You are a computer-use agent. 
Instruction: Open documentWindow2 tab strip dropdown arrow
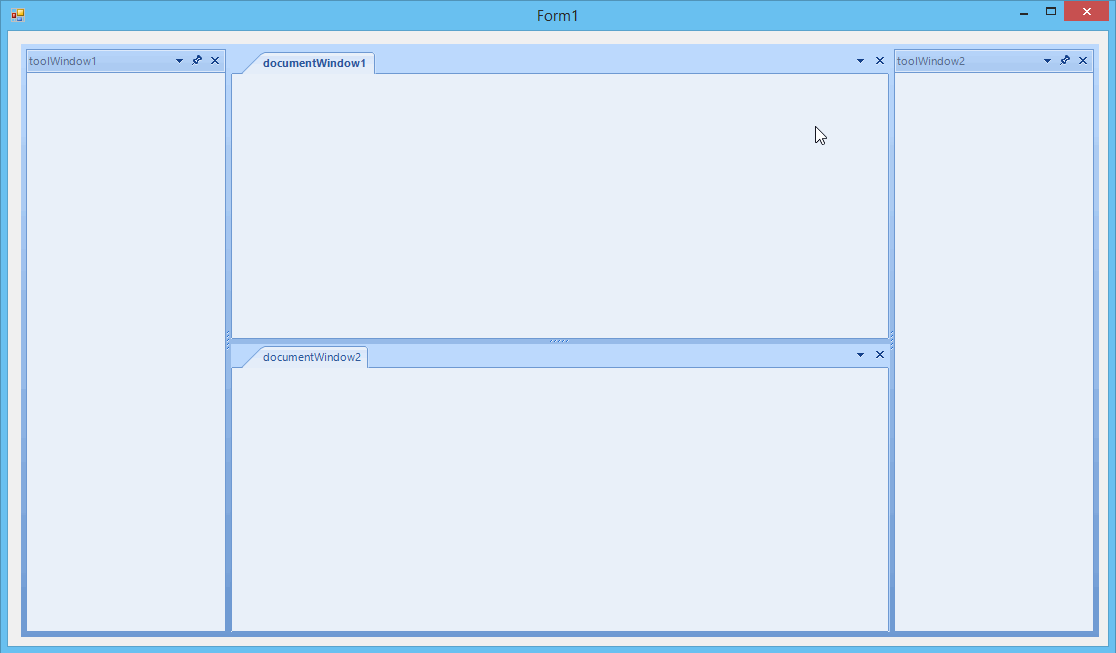click(x=860, y=355)
